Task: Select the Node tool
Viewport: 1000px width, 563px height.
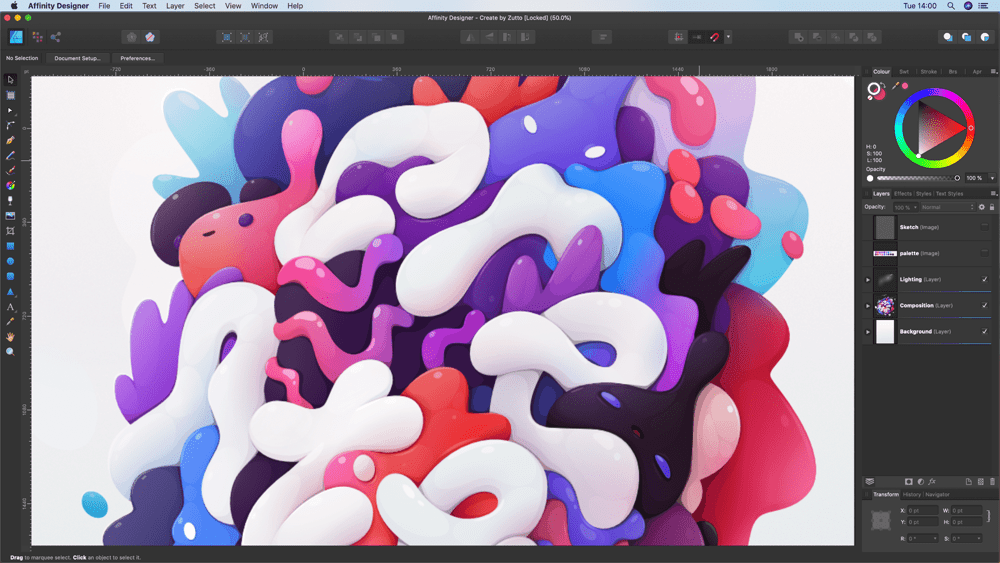Action: pyautogui.click(x=10, y=110)
